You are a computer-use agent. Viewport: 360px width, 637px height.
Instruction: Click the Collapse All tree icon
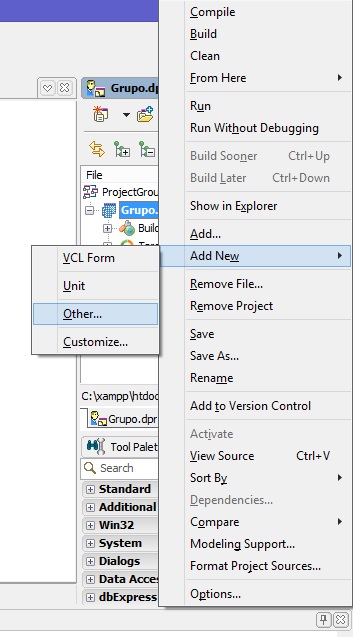(147, 150)
